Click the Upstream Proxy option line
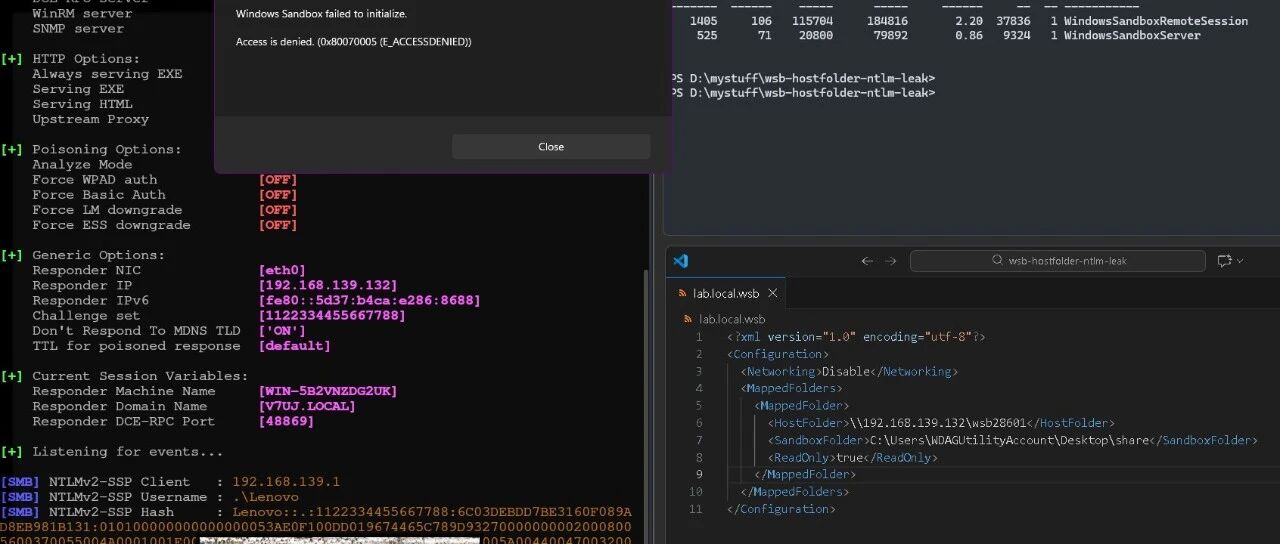 tap(90, 119)
